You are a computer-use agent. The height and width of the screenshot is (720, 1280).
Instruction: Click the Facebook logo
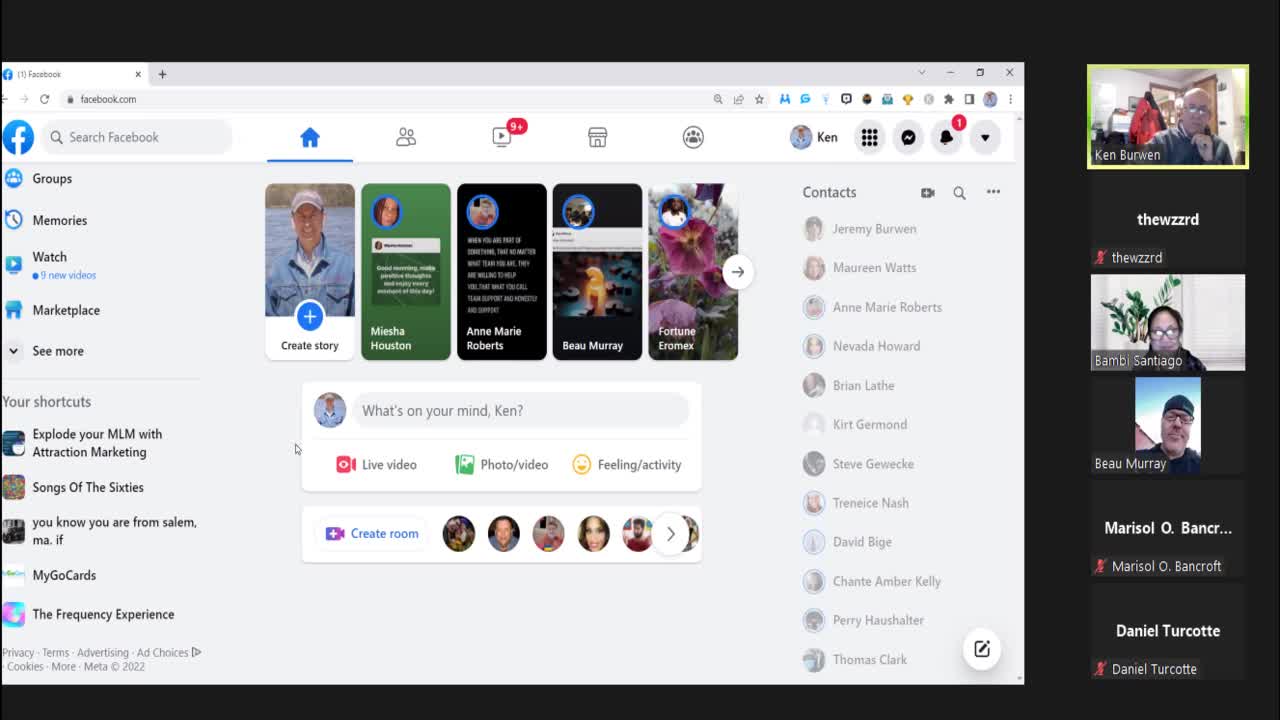(18, 137)
